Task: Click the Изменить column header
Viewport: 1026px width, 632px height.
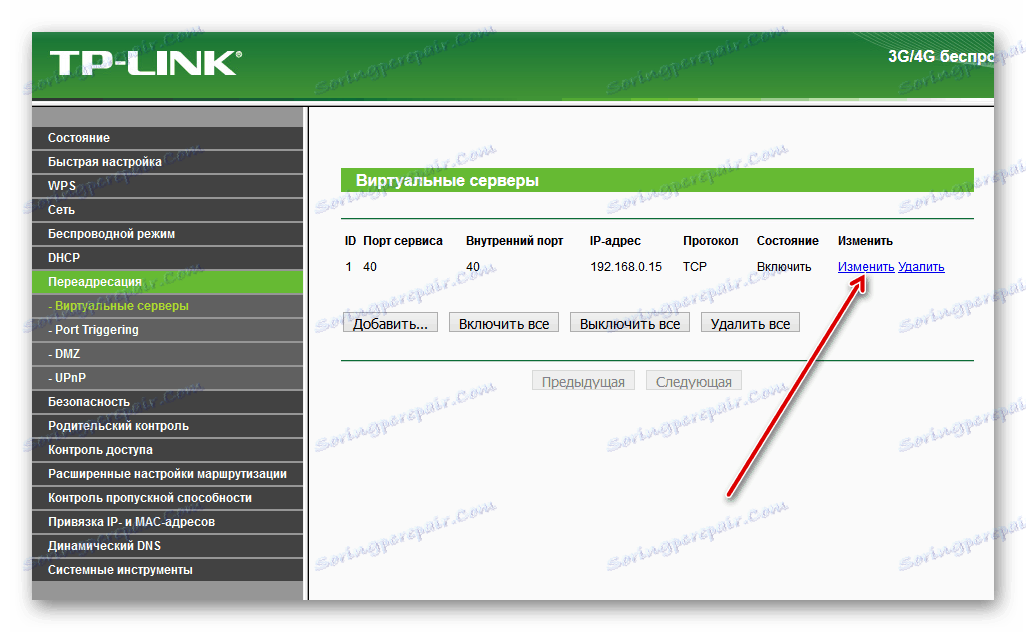Action: 865,241
